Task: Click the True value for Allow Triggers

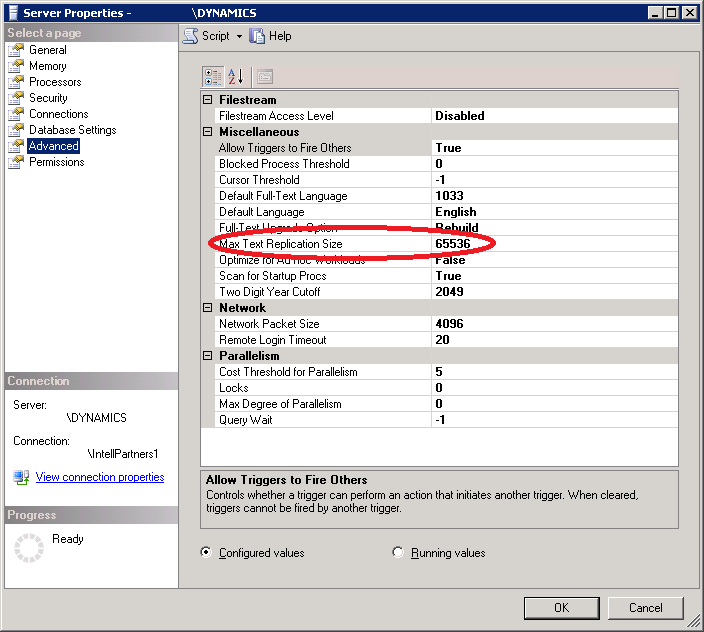Action: pyautogui.click(x=554, y=148)
